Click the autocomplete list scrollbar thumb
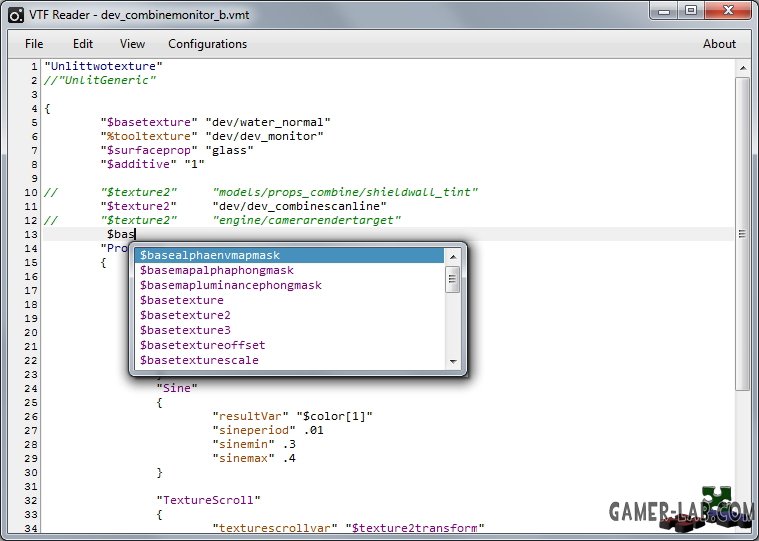759x541 pixels. click(453, 279)
